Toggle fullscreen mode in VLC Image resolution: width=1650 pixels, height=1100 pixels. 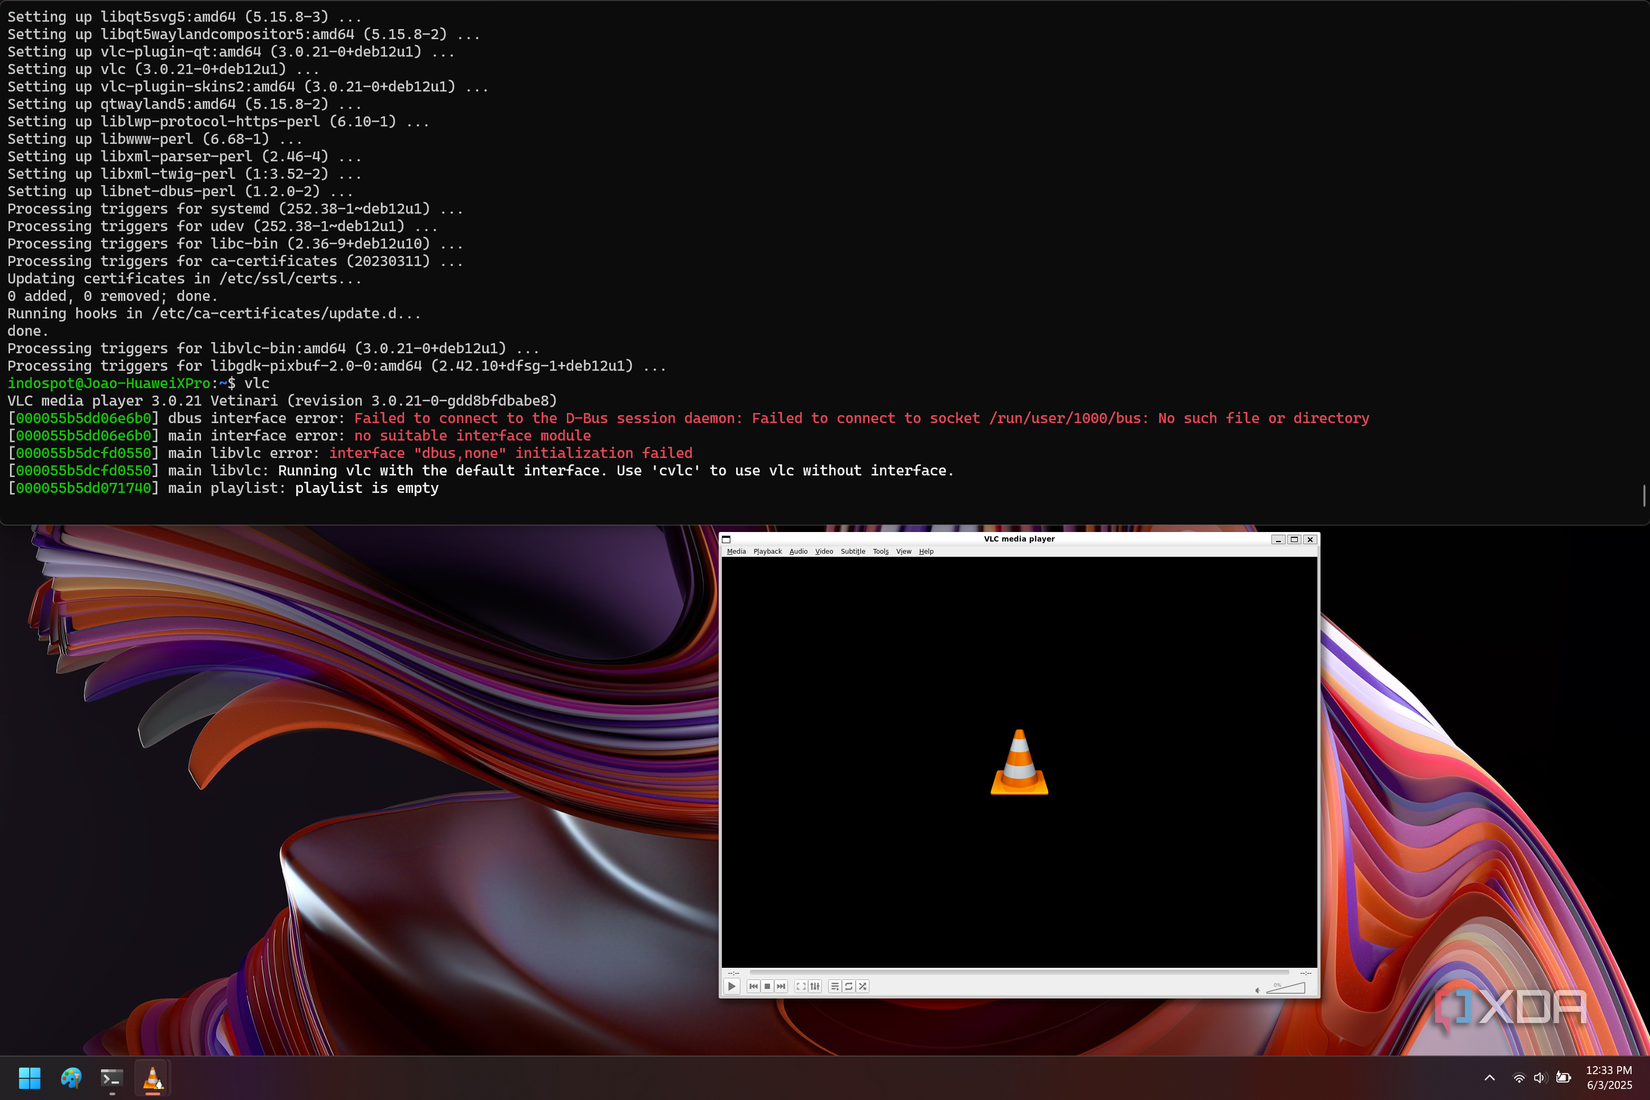pos(800,986)
